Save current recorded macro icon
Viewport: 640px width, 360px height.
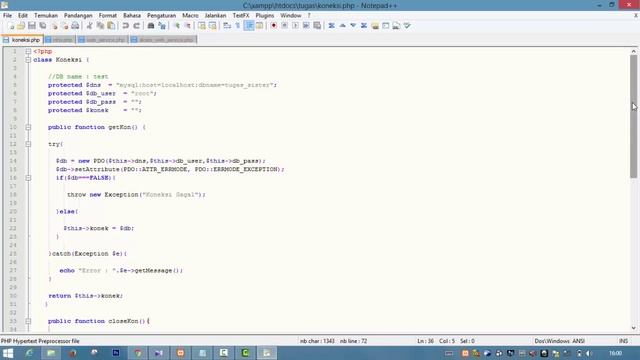(x=317, y=26)
